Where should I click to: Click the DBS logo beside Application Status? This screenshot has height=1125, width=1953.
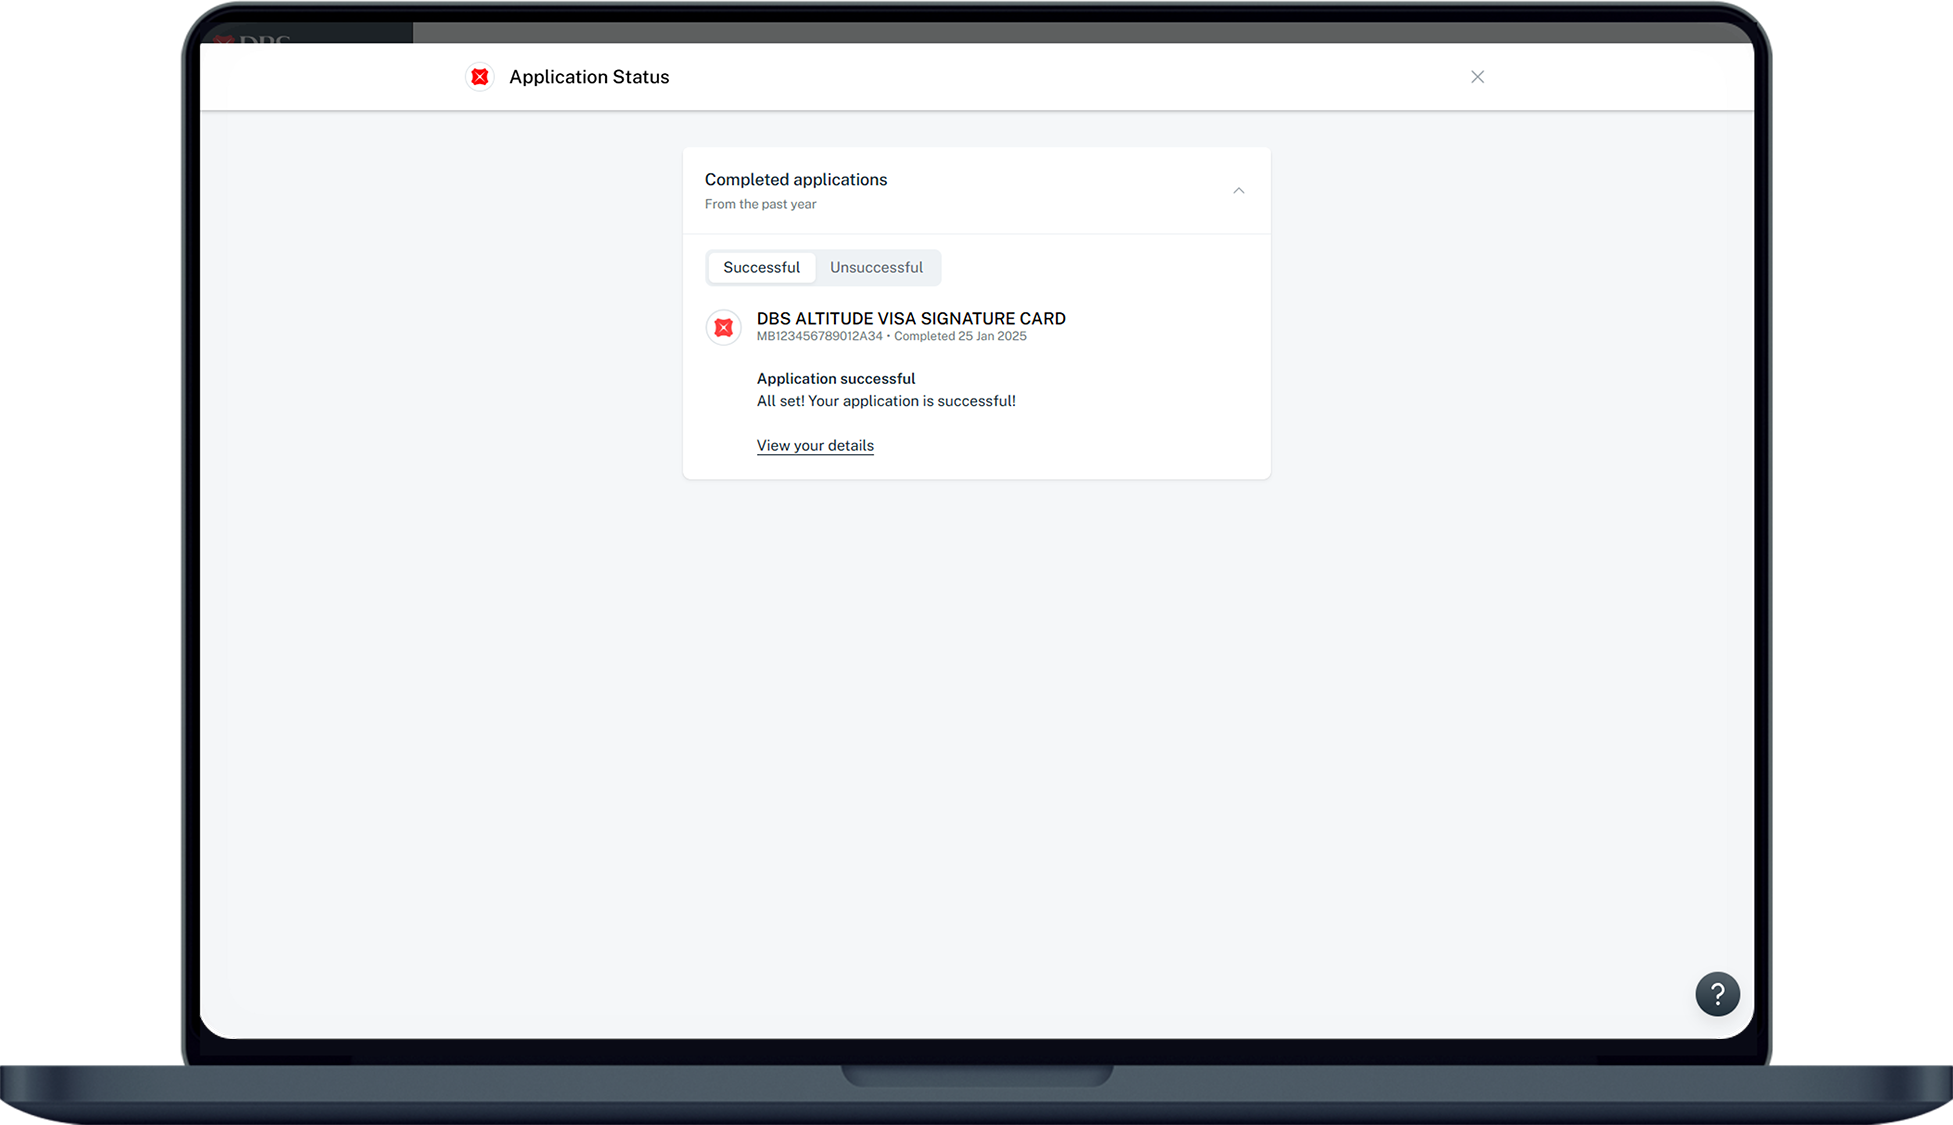click(x=480, y=77)
